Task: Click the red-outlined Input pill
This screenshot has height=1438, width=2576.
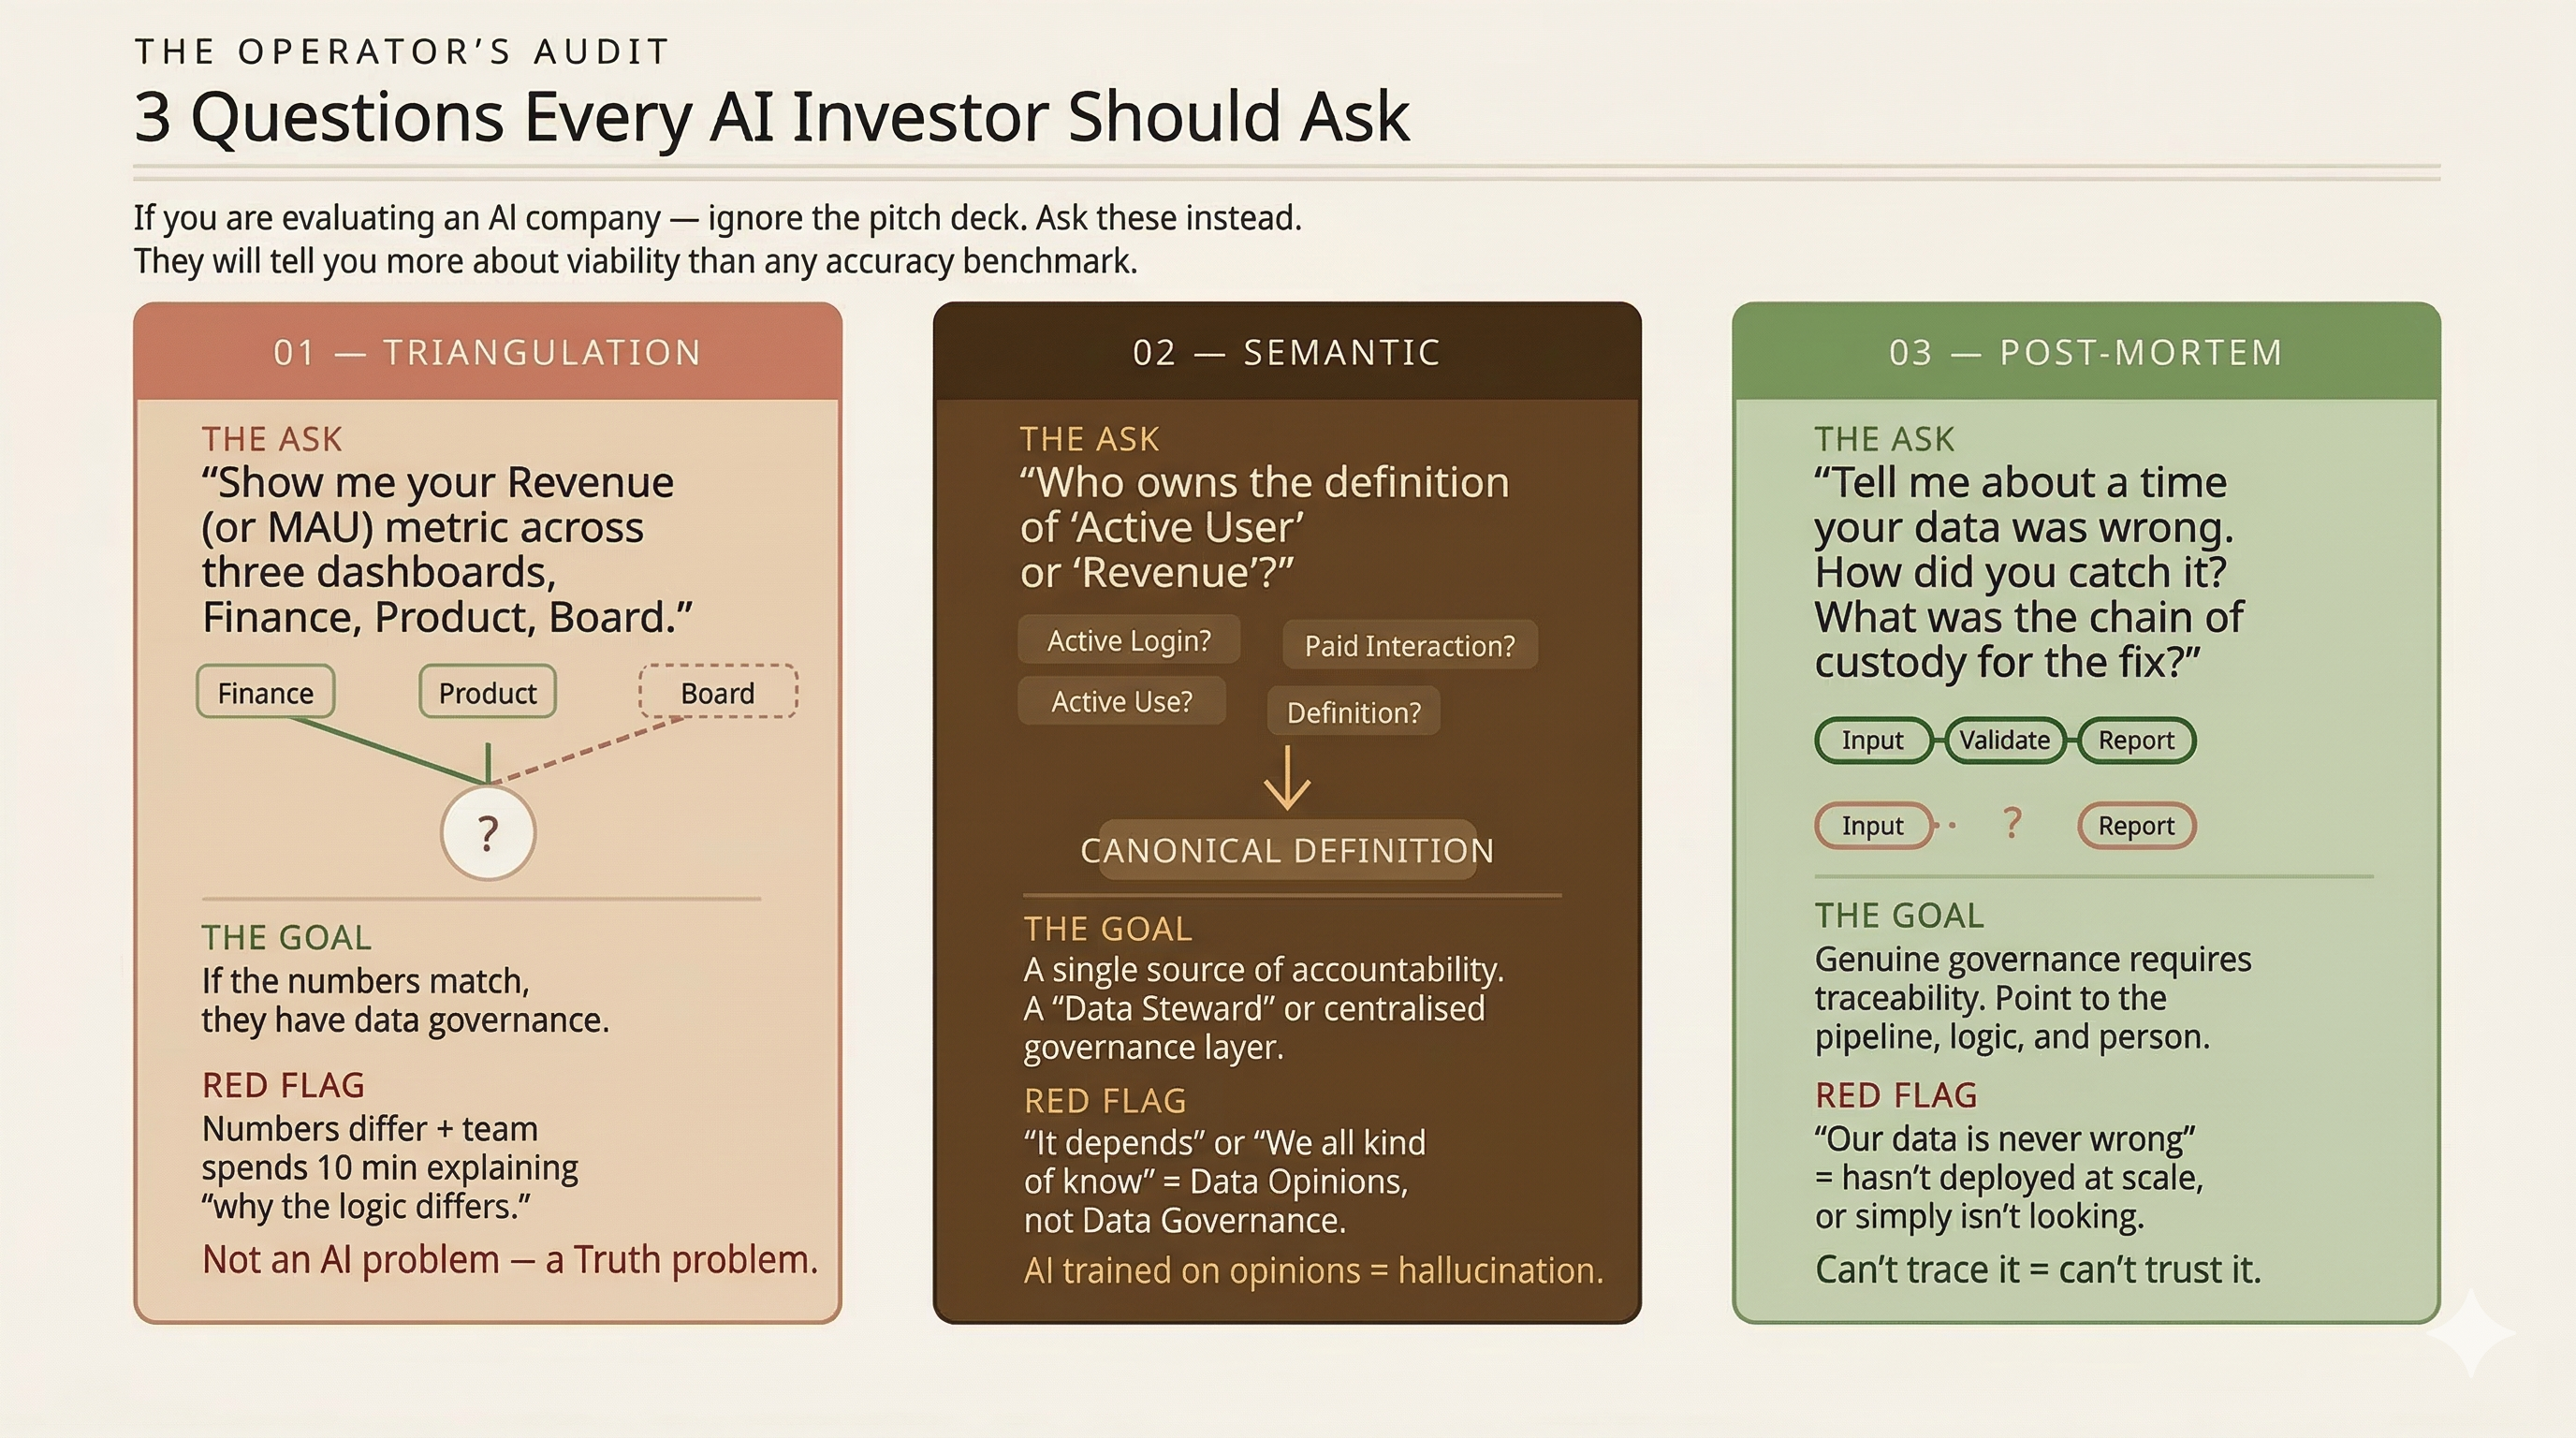Action: [x=1873, y=826]
